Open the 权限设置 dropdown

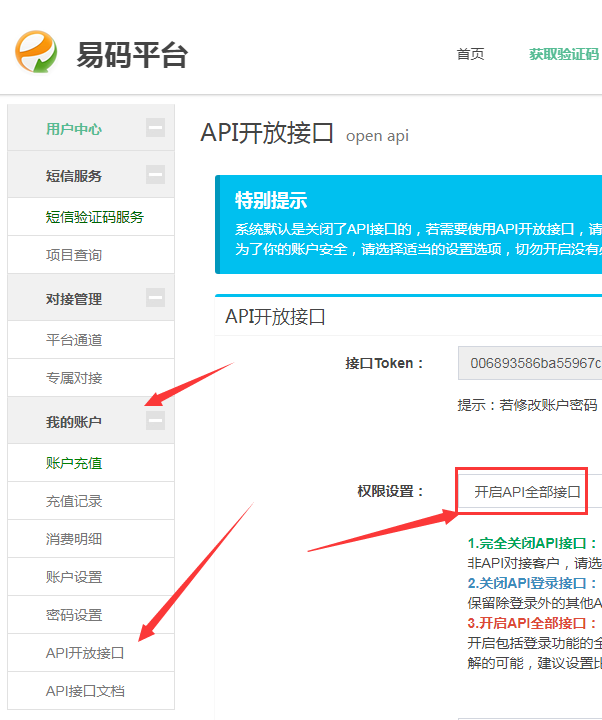tap(528, 492)
